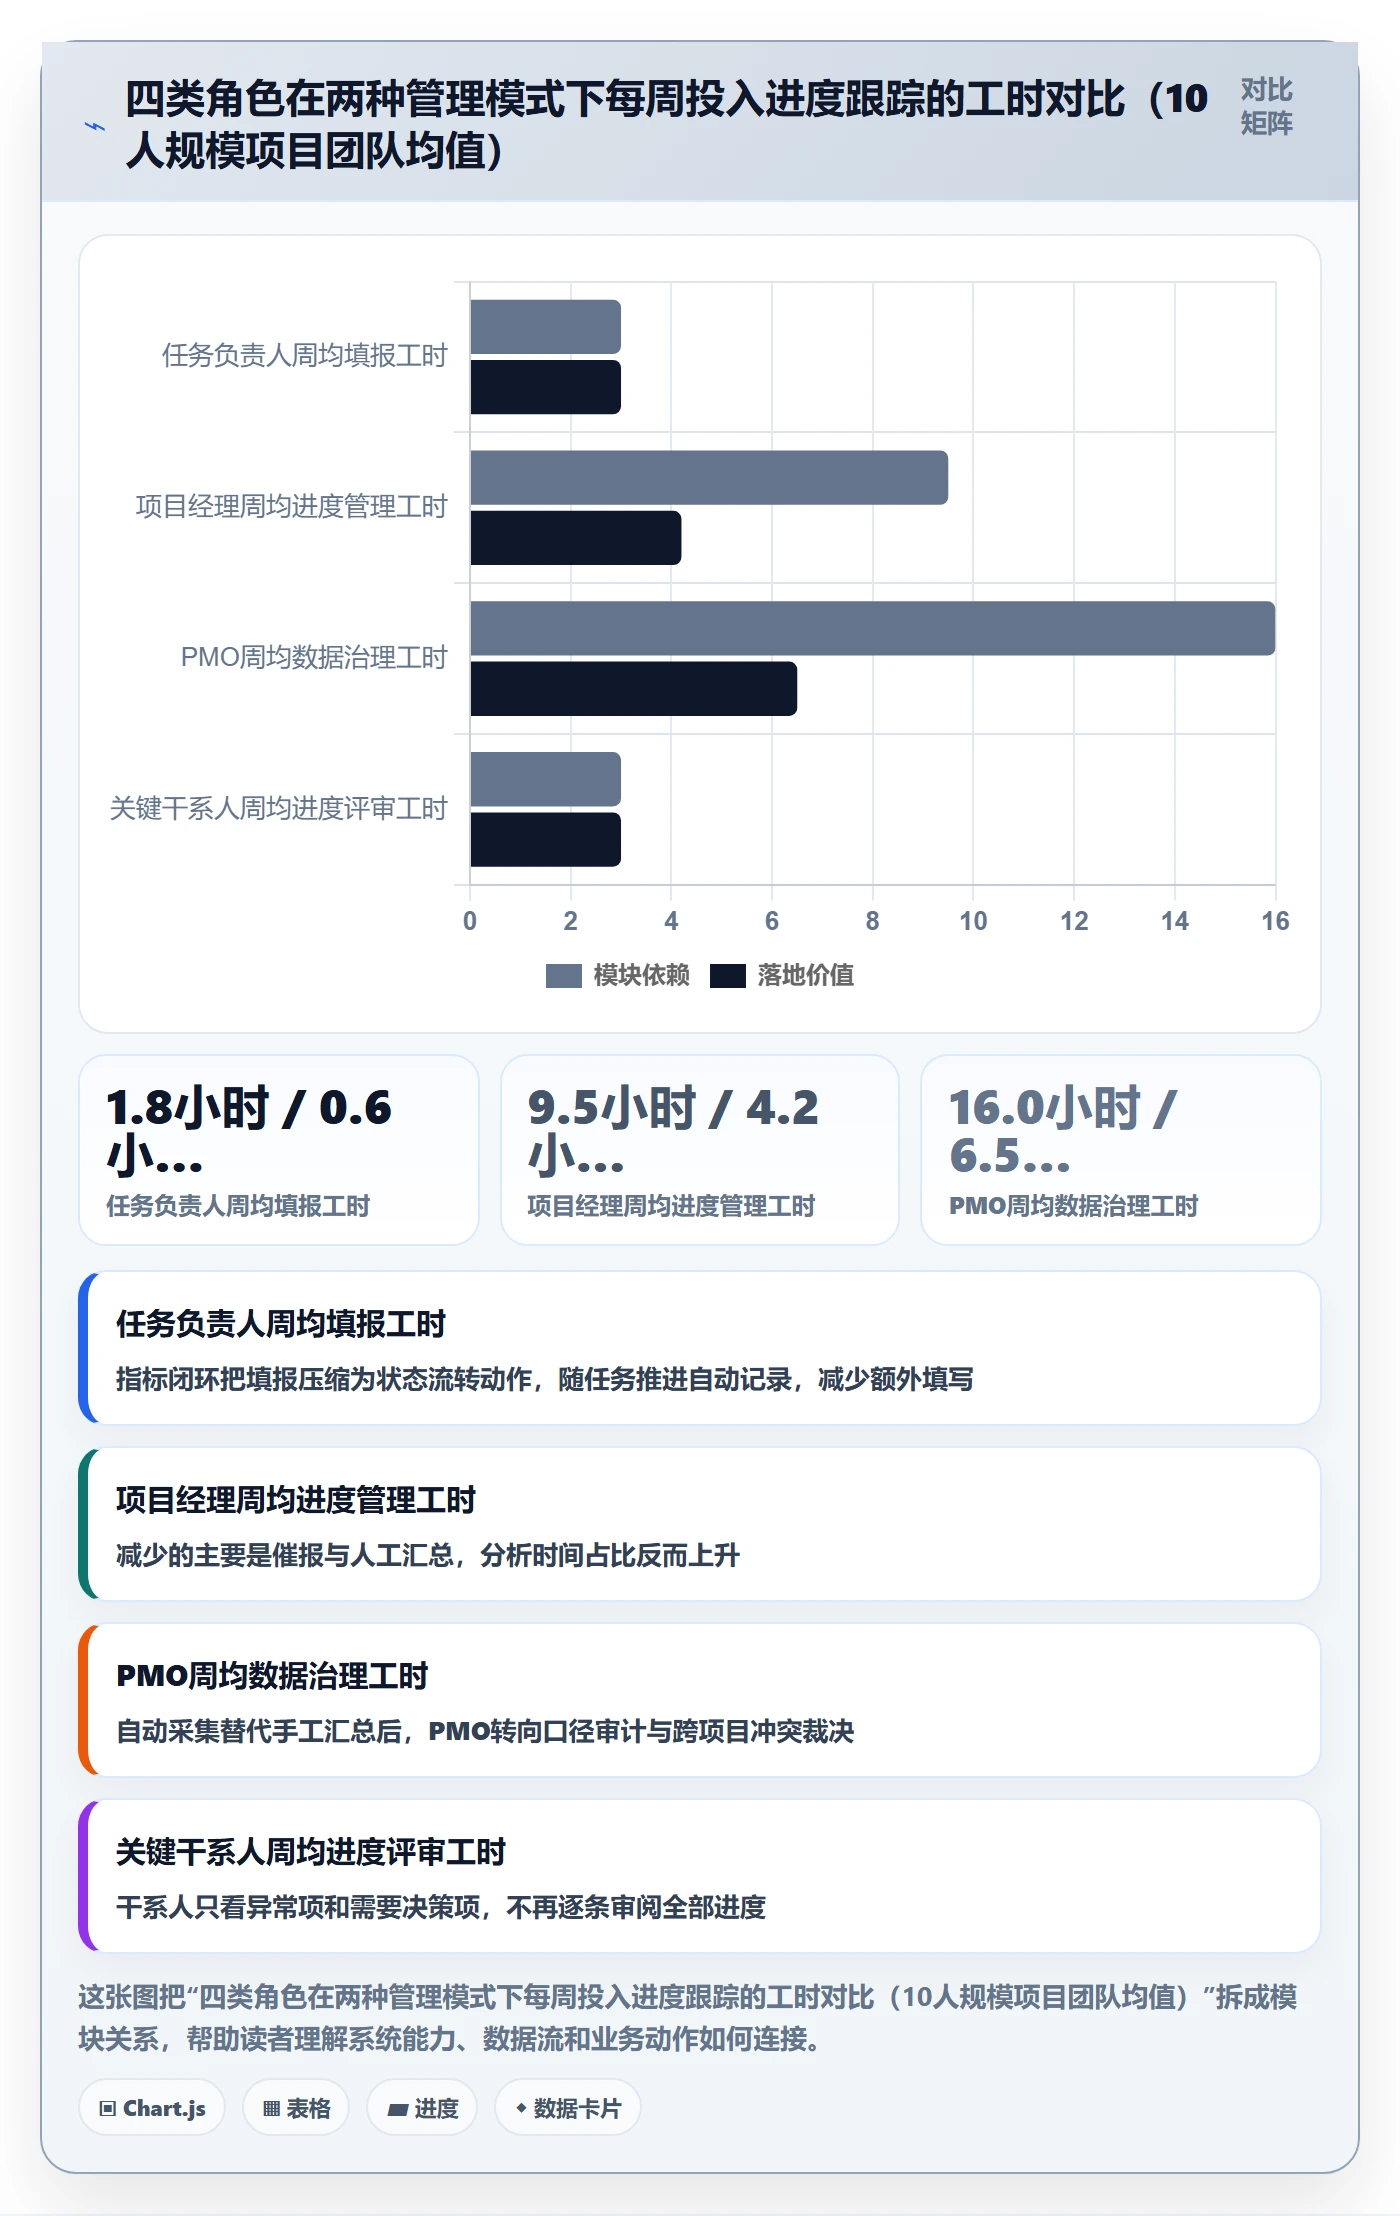Click the 落地价值 bar for PMO周均数据治理工时
This screenshot has width=1400, height=2216.
634,689
